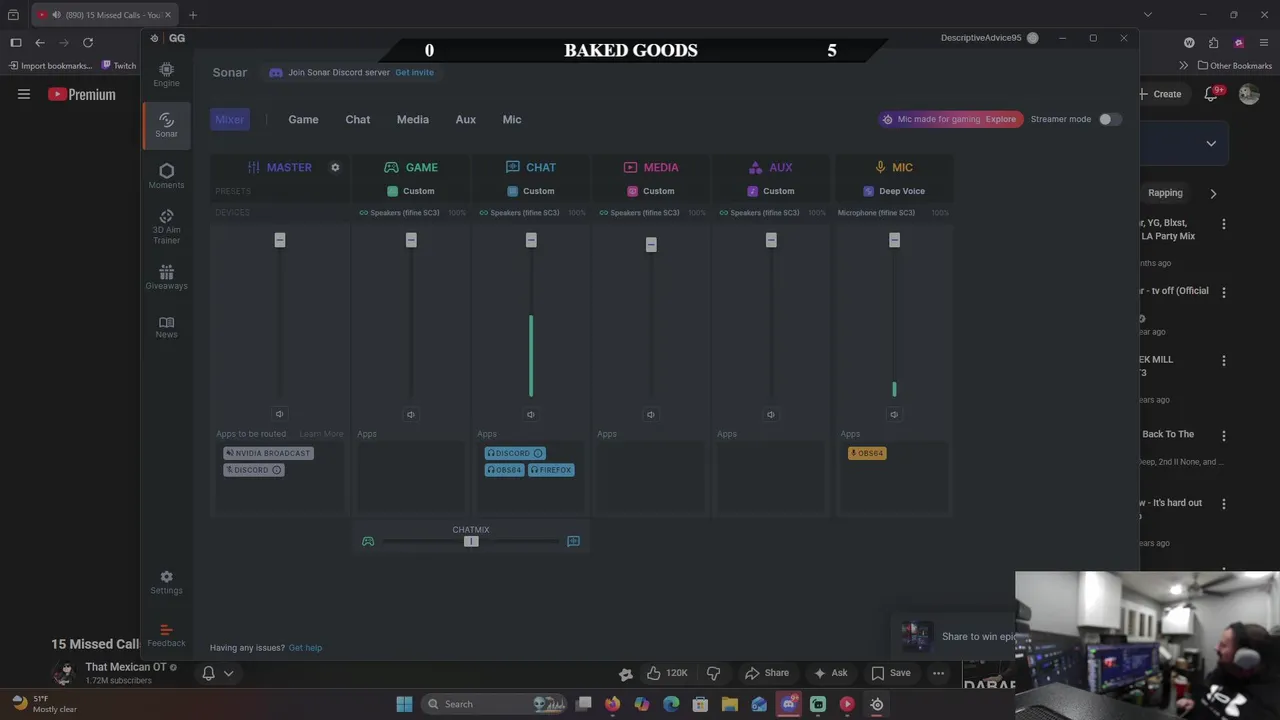Open YouTube hamburger menu in browser
This screenshot has height=720, width=1280.
(x=24, y=94)
